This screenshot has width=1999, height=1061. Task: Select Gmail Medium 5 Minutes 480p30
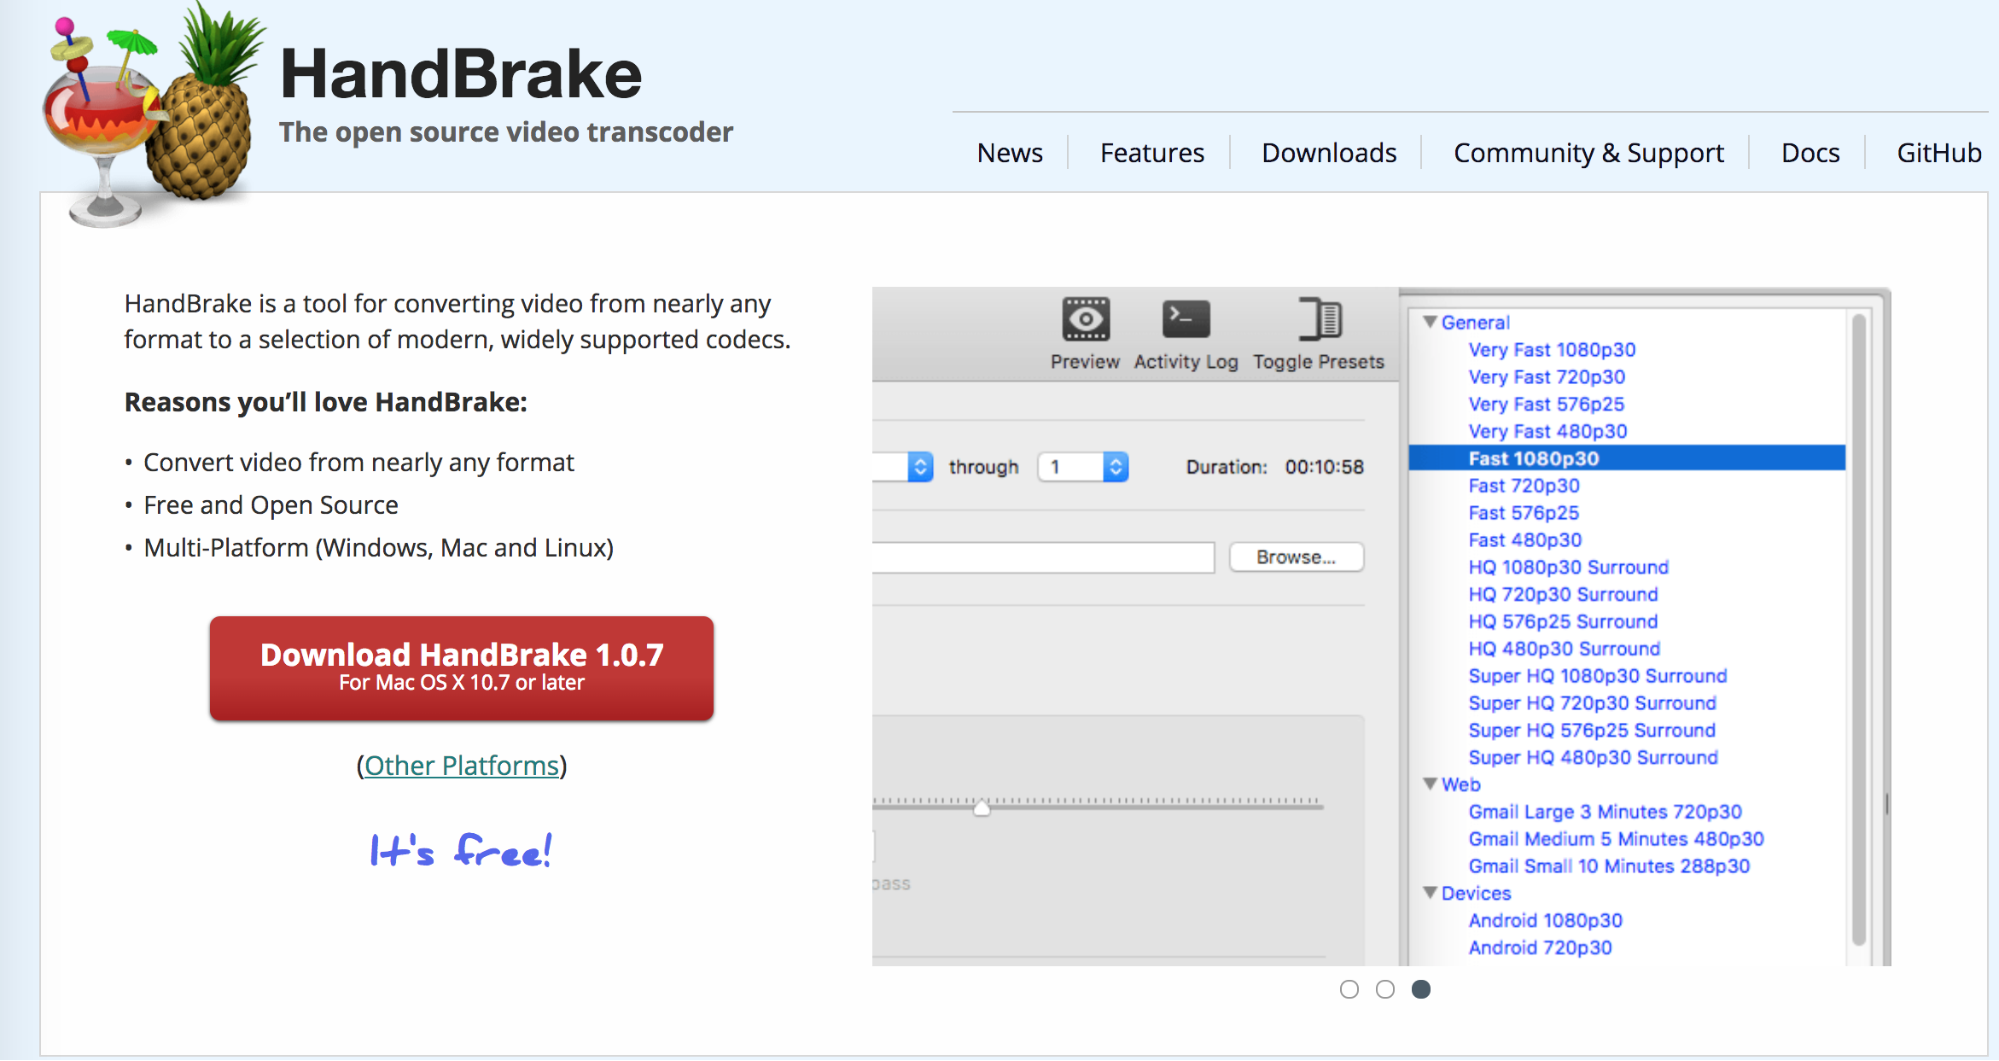coord(1616,839)
